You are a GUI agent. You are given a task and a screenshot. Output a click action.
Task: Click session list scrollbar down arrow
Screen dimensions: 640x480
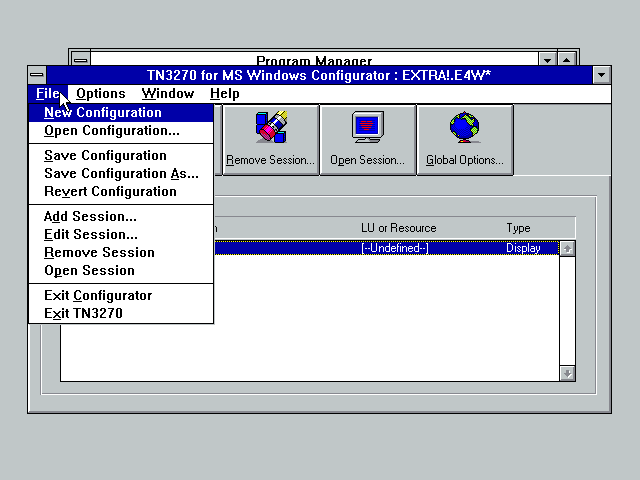point(567,373)
